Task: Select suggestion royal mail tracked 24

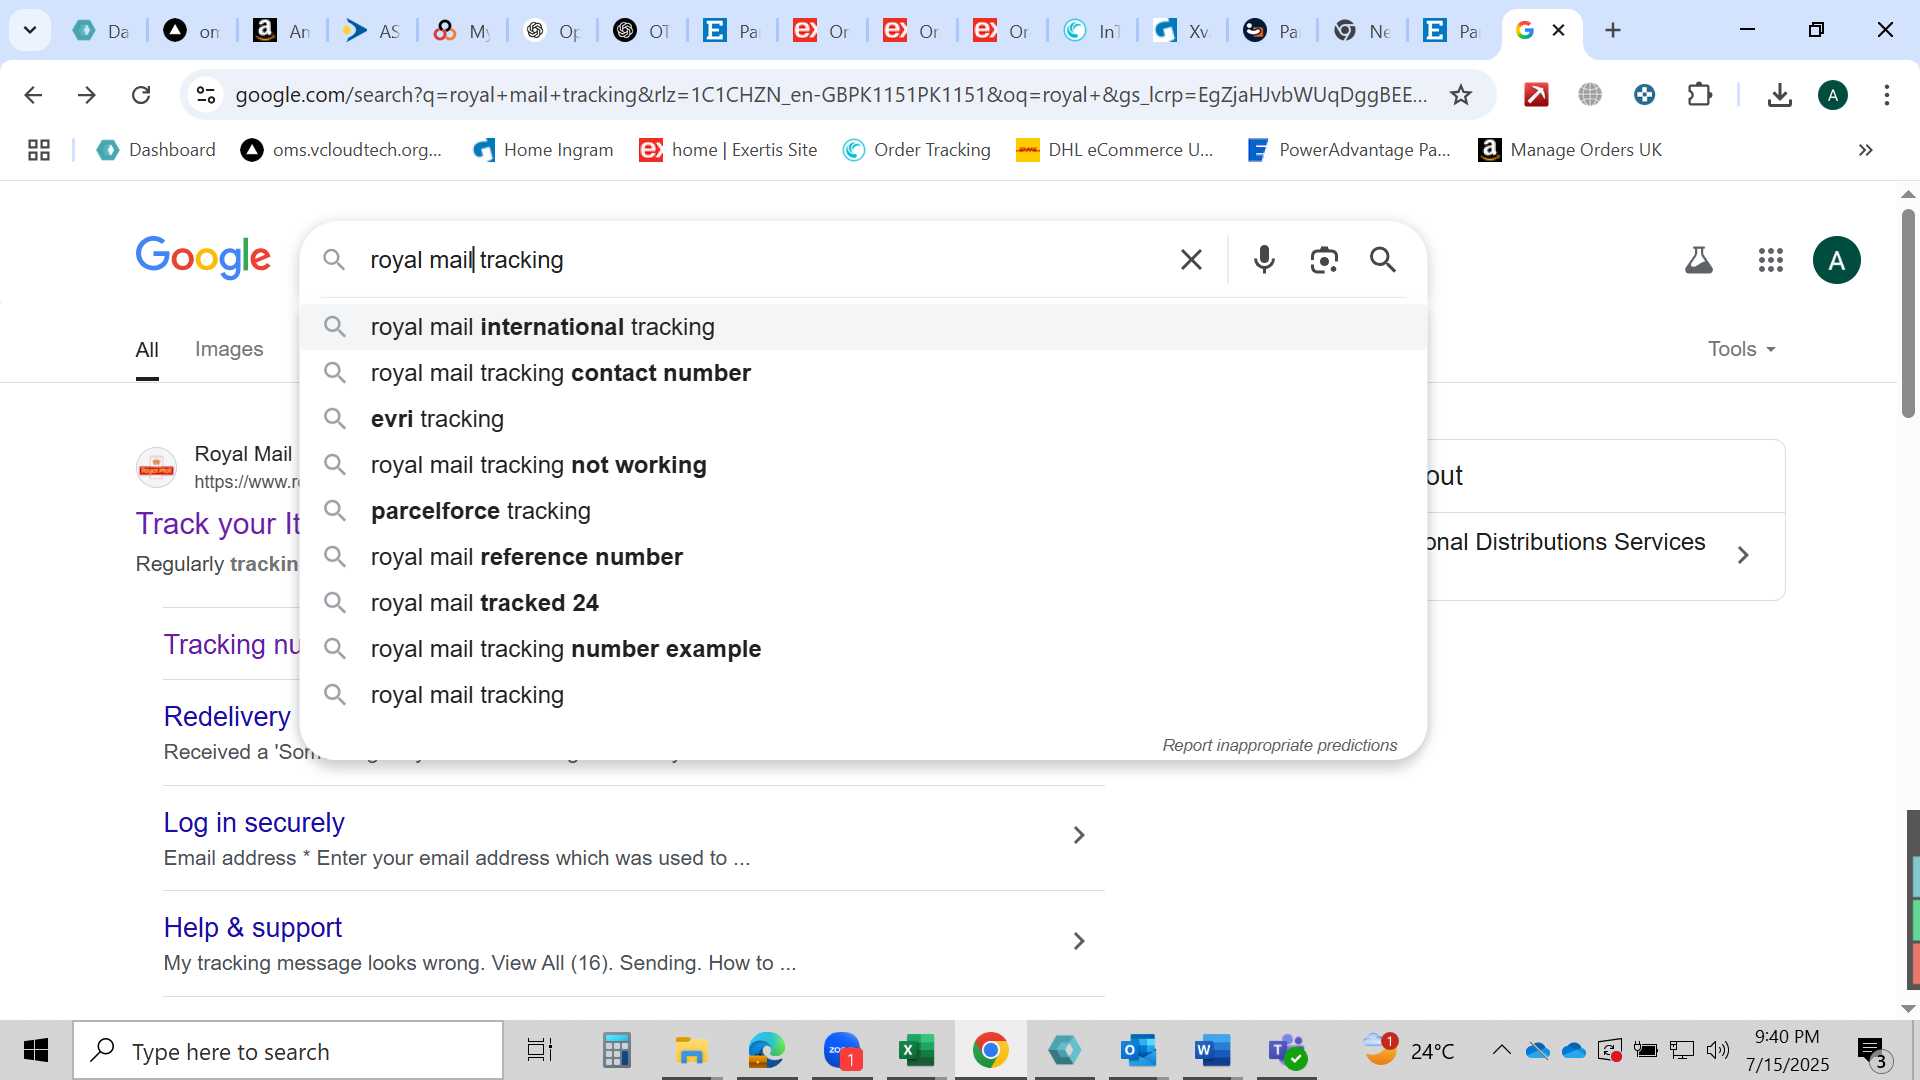Action: 863,603
